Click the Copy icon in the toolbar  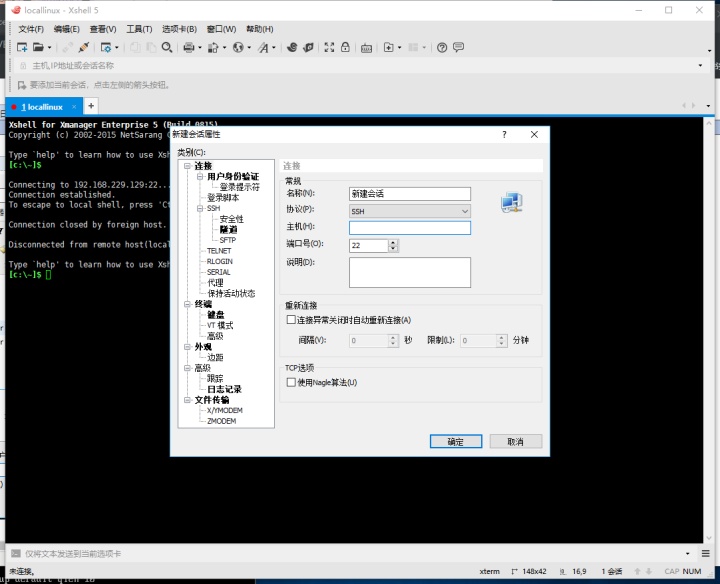135,47
